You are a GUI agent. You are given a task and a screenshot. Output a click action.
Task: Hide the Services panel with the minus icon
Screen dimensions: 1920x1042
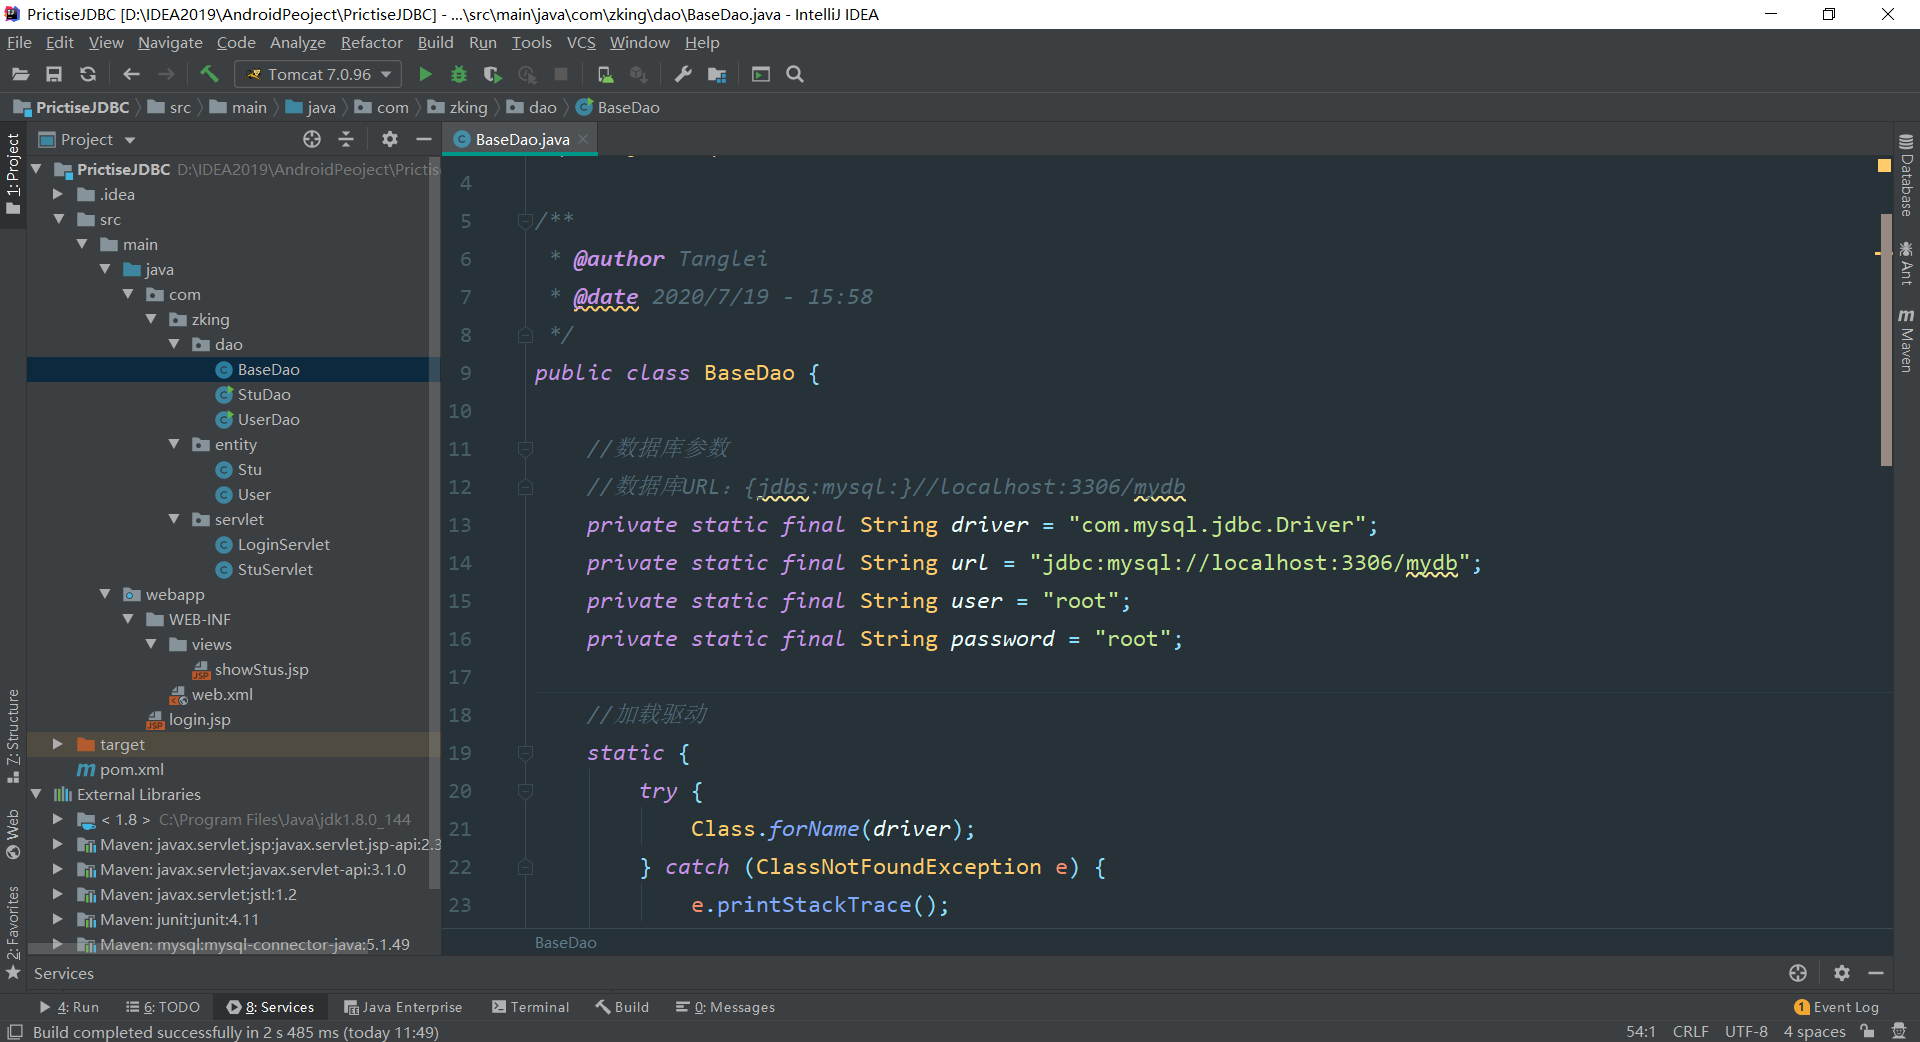(1876, 973)
